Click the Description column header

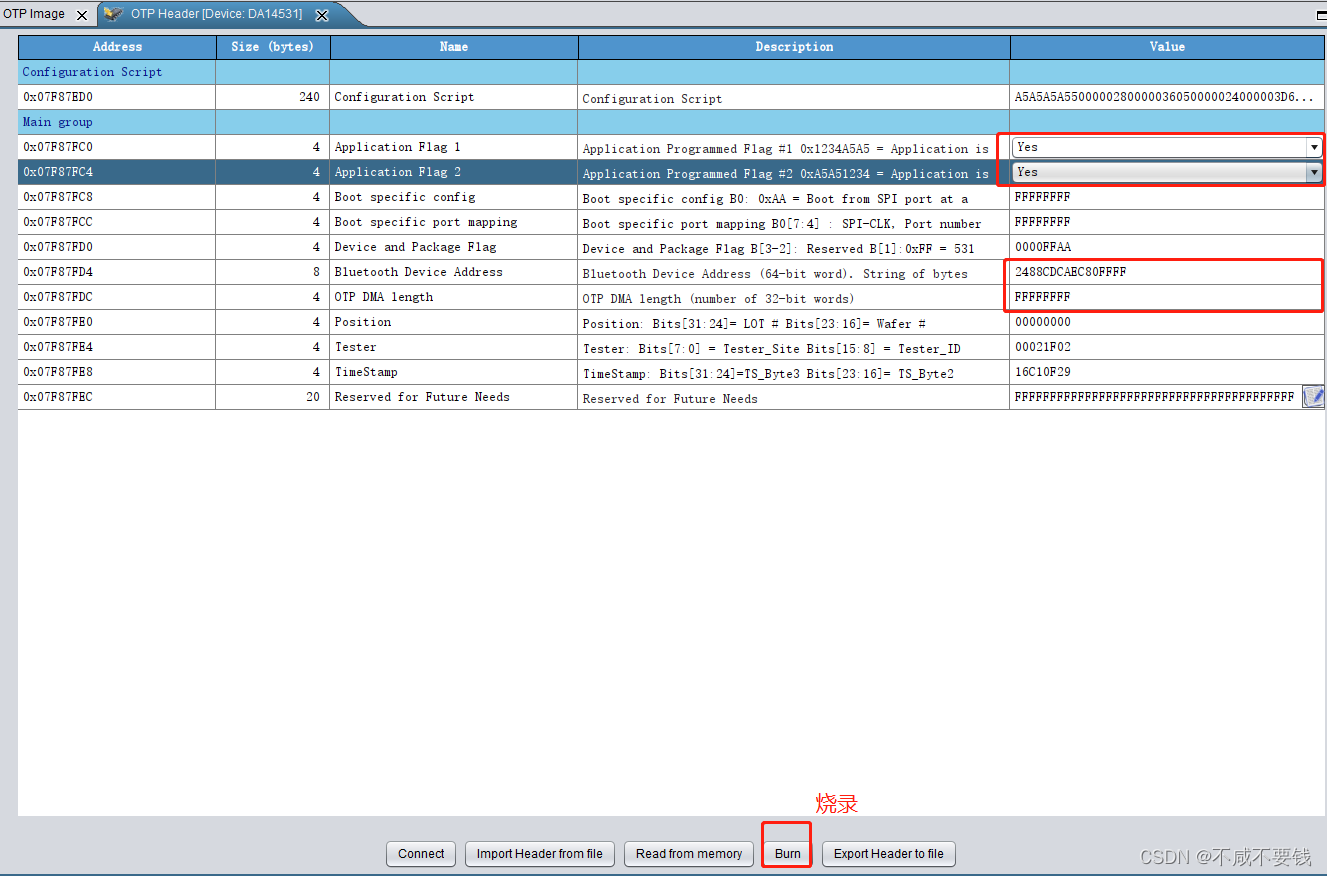[794, 47]
